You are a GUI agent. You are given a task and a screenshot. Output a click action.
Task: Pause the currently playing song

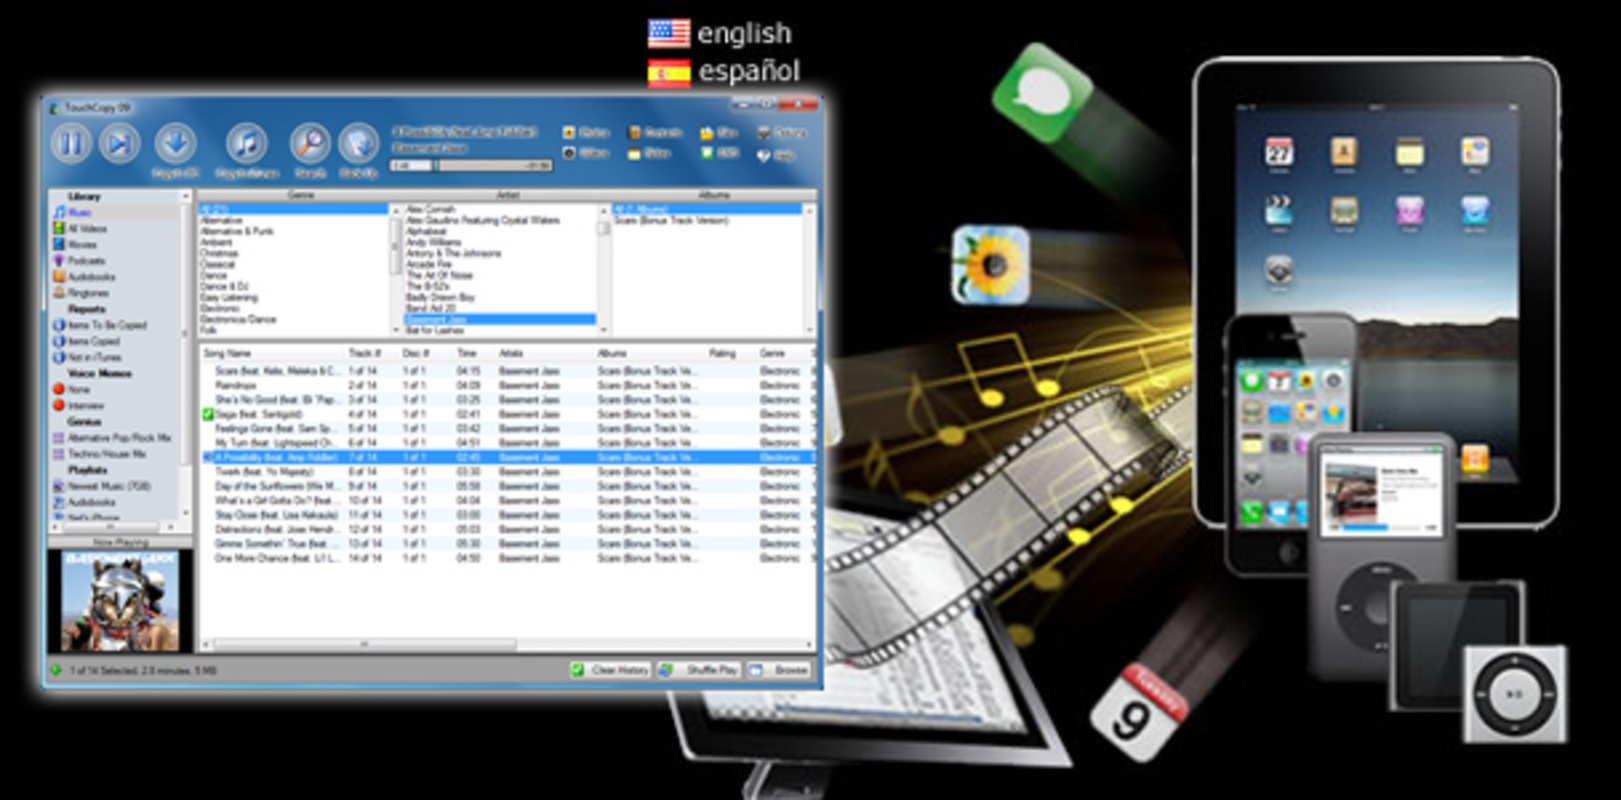71,144
